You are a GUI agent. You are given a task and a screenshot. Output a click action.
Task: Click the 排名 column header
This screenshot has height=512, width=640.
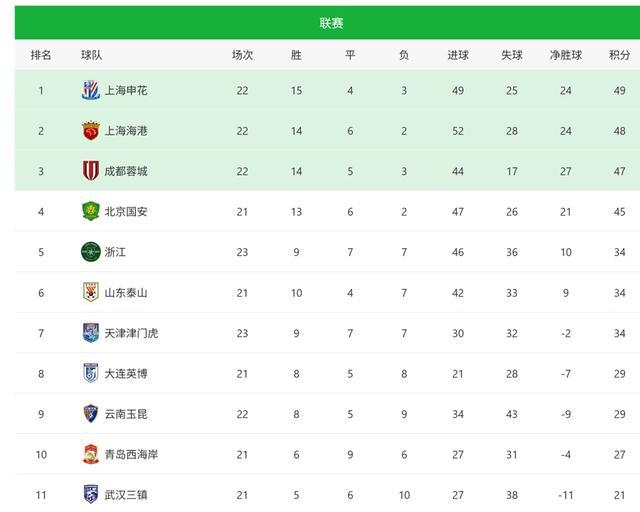click(x=41, y=55)
